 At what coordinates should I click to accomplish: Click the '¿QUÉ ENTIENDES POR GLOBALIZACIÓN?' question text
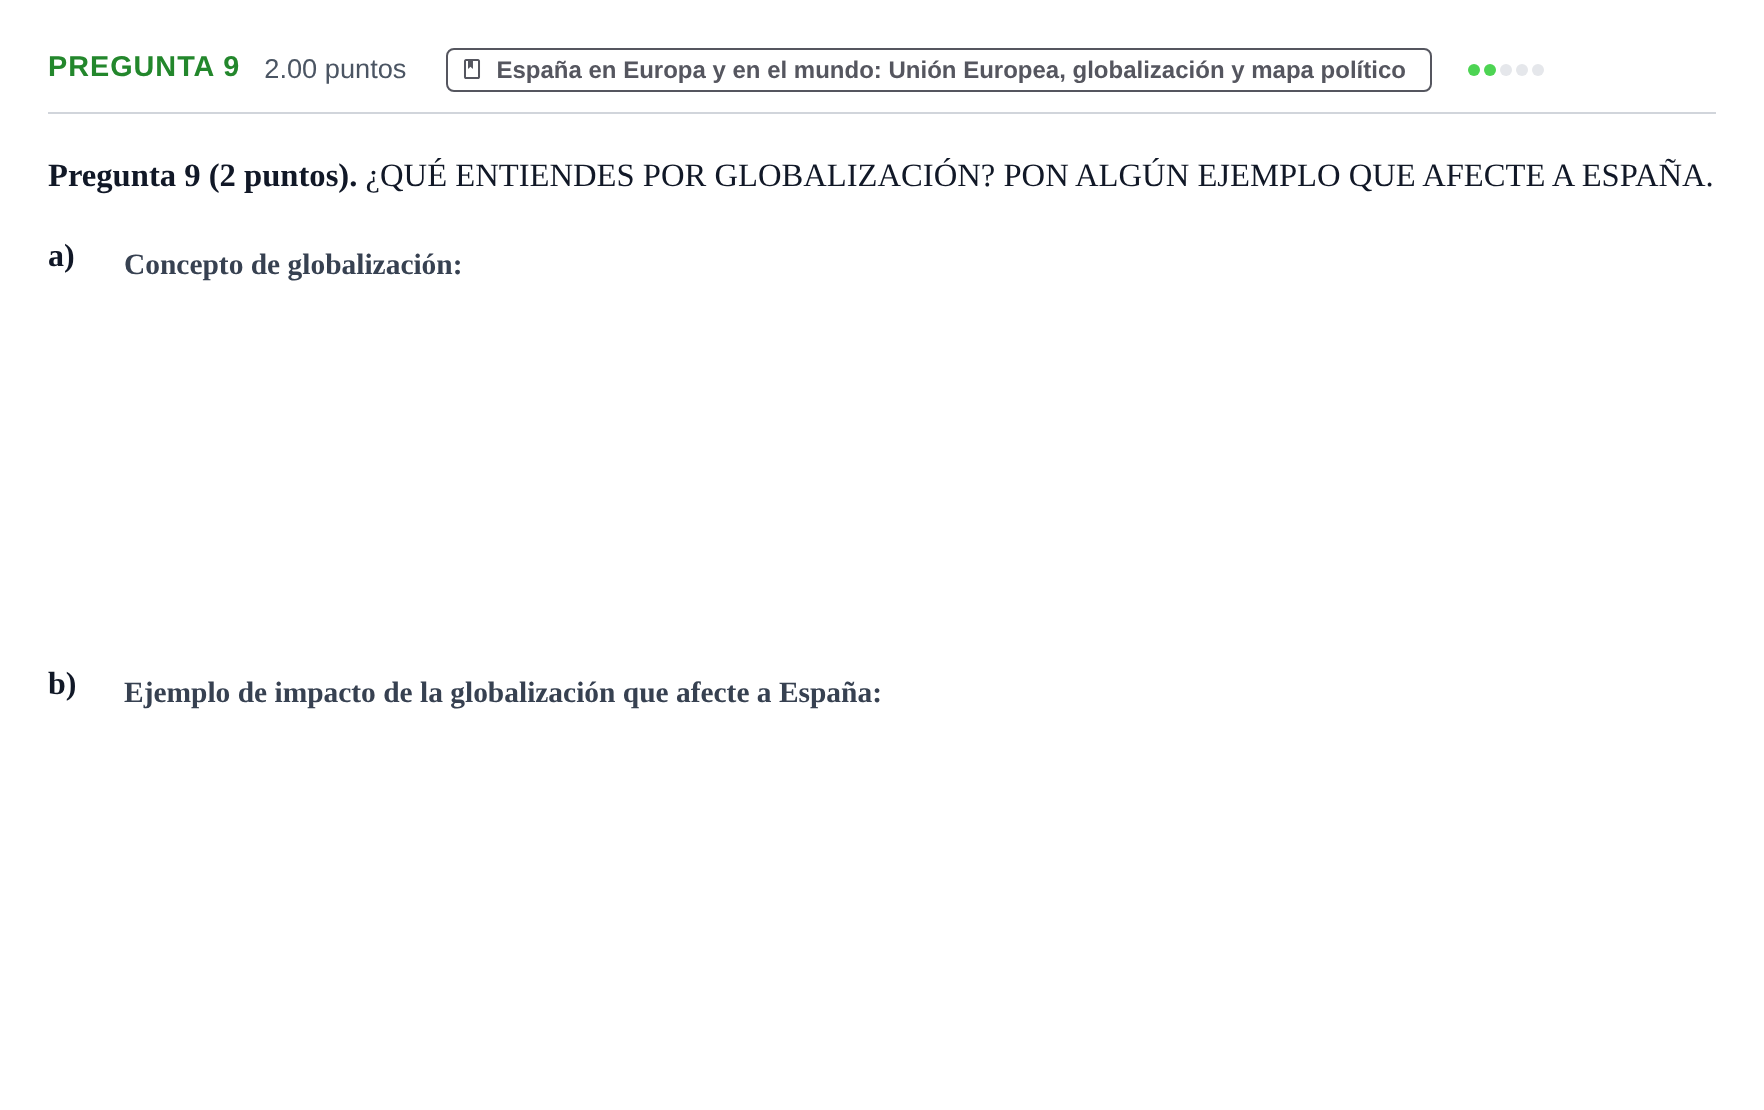pos(680,176)
